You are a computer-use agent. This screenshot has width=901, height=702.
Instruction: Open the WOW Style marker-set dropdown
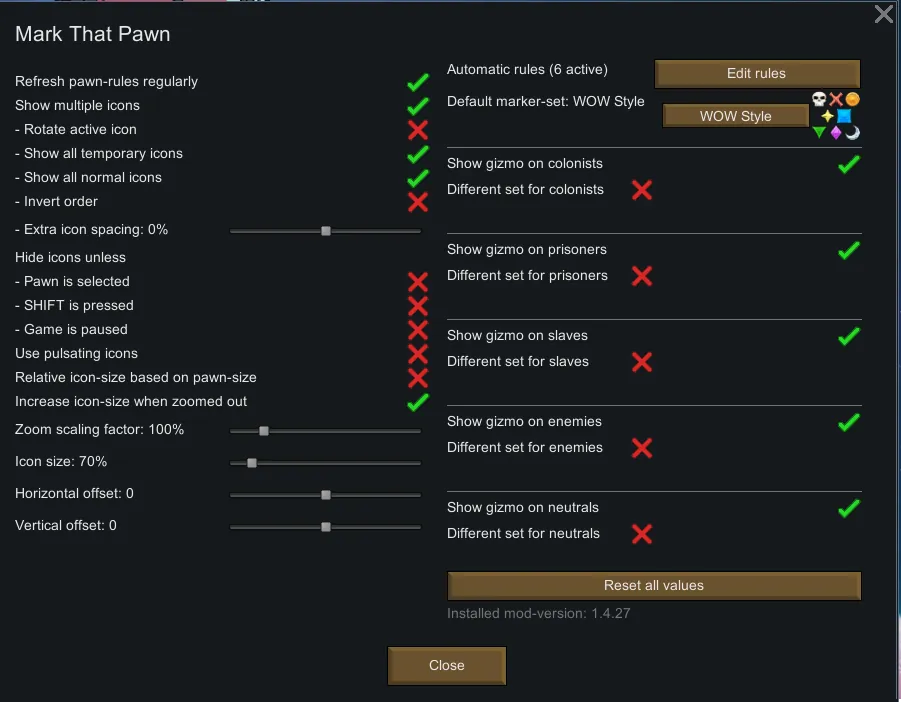[735, 116]
